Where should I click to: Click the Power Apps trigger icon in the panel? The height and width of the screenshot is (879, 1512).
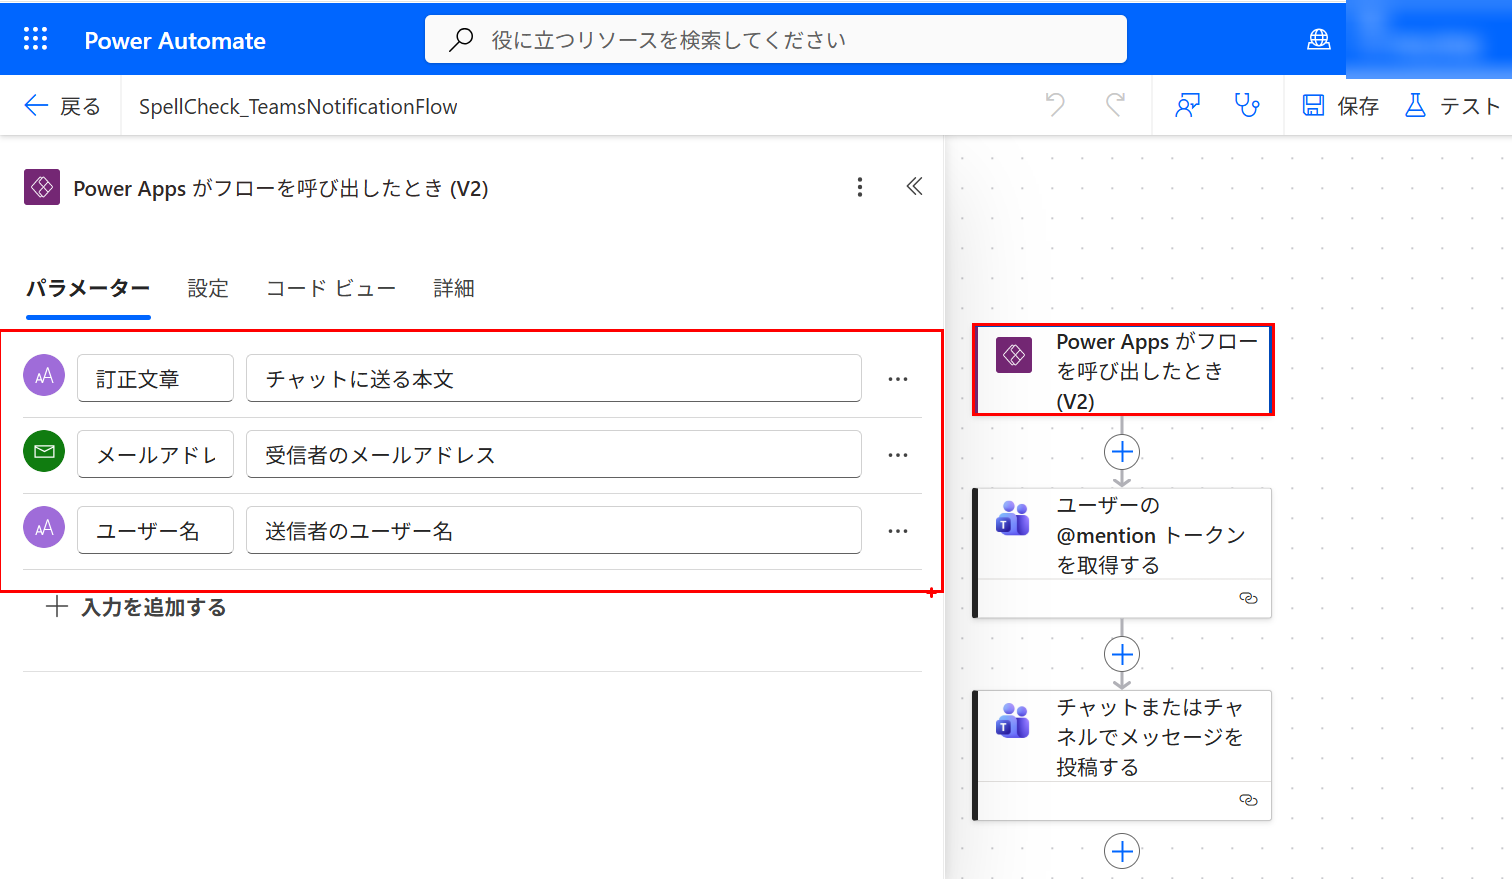coord(43,187)
